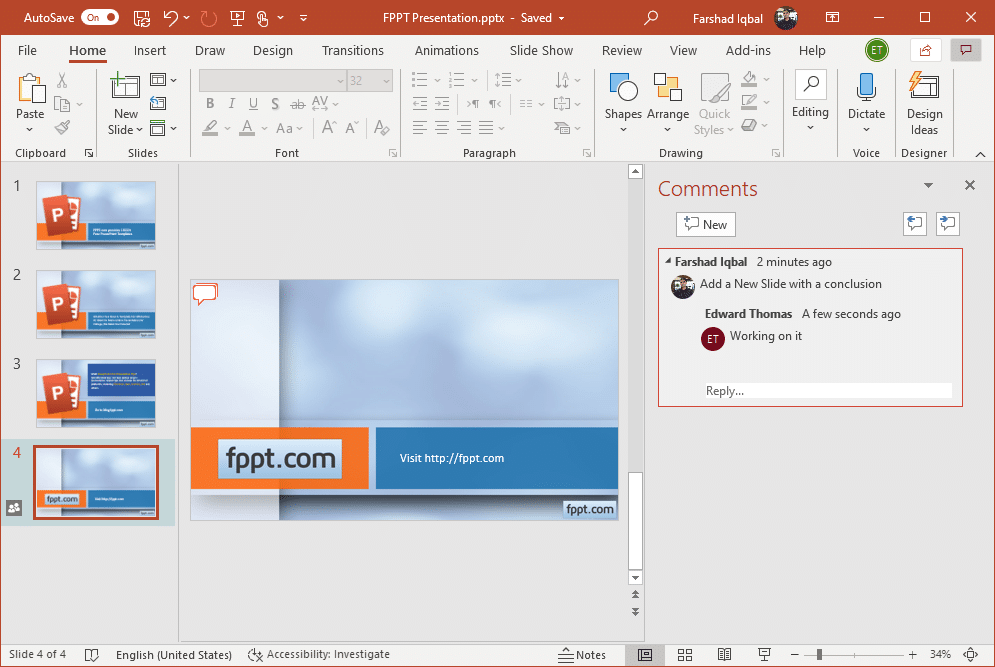The image size is (995, 667).
Task: Toggle the Comments pane button in ribbon
Action: click(x=965, y=50)
